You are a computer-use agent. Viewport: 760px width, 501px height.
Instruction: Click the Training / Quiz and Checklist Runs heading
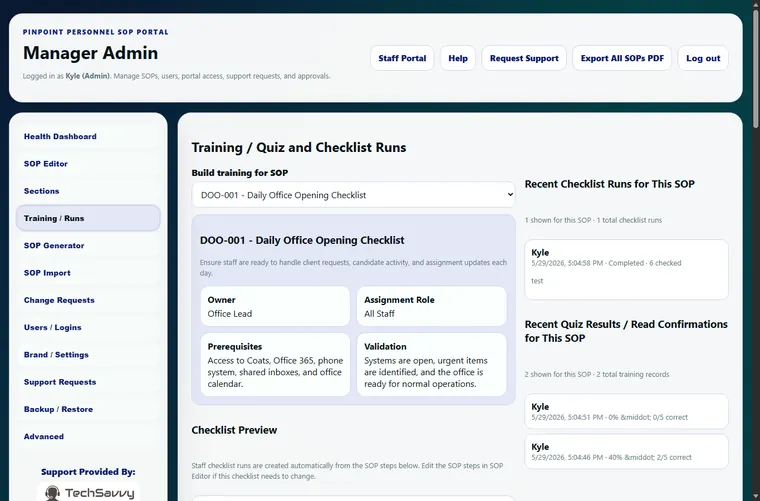pos(299,147)
